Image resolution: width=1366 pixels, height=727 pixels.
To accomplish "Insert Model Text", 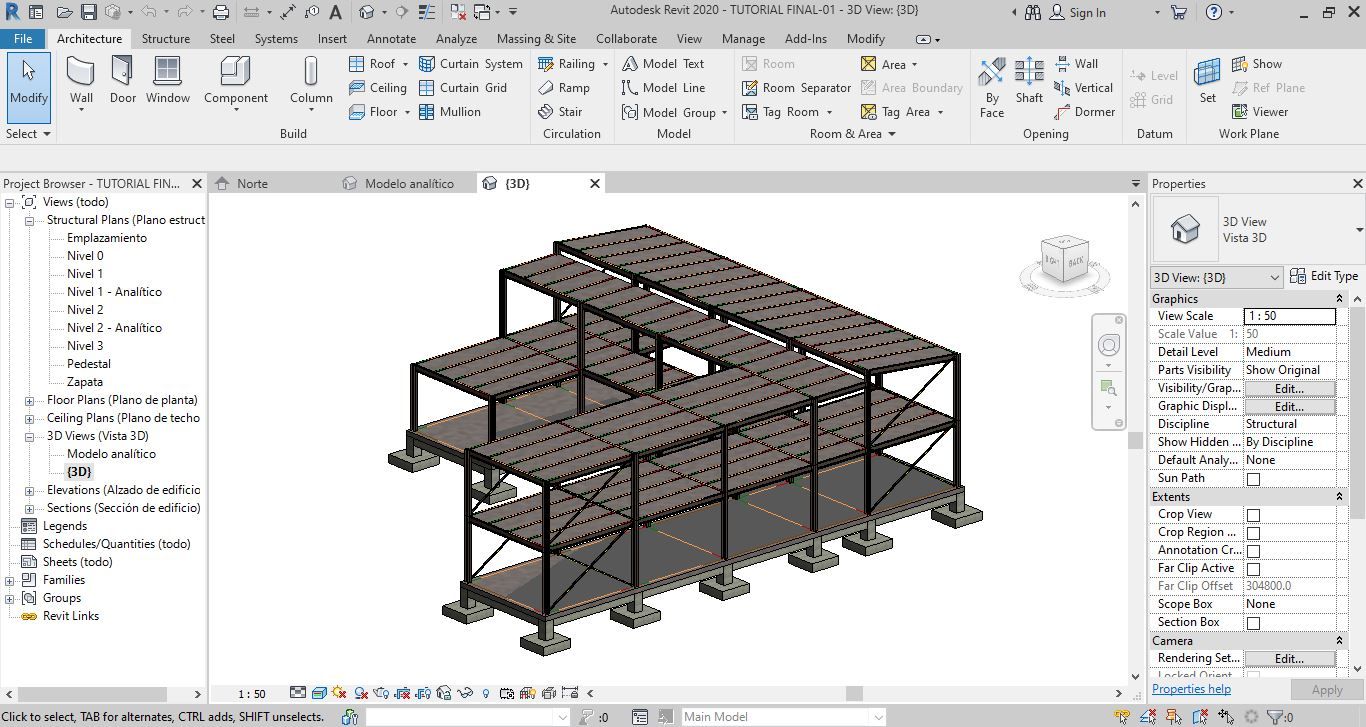I will (663, 64).
